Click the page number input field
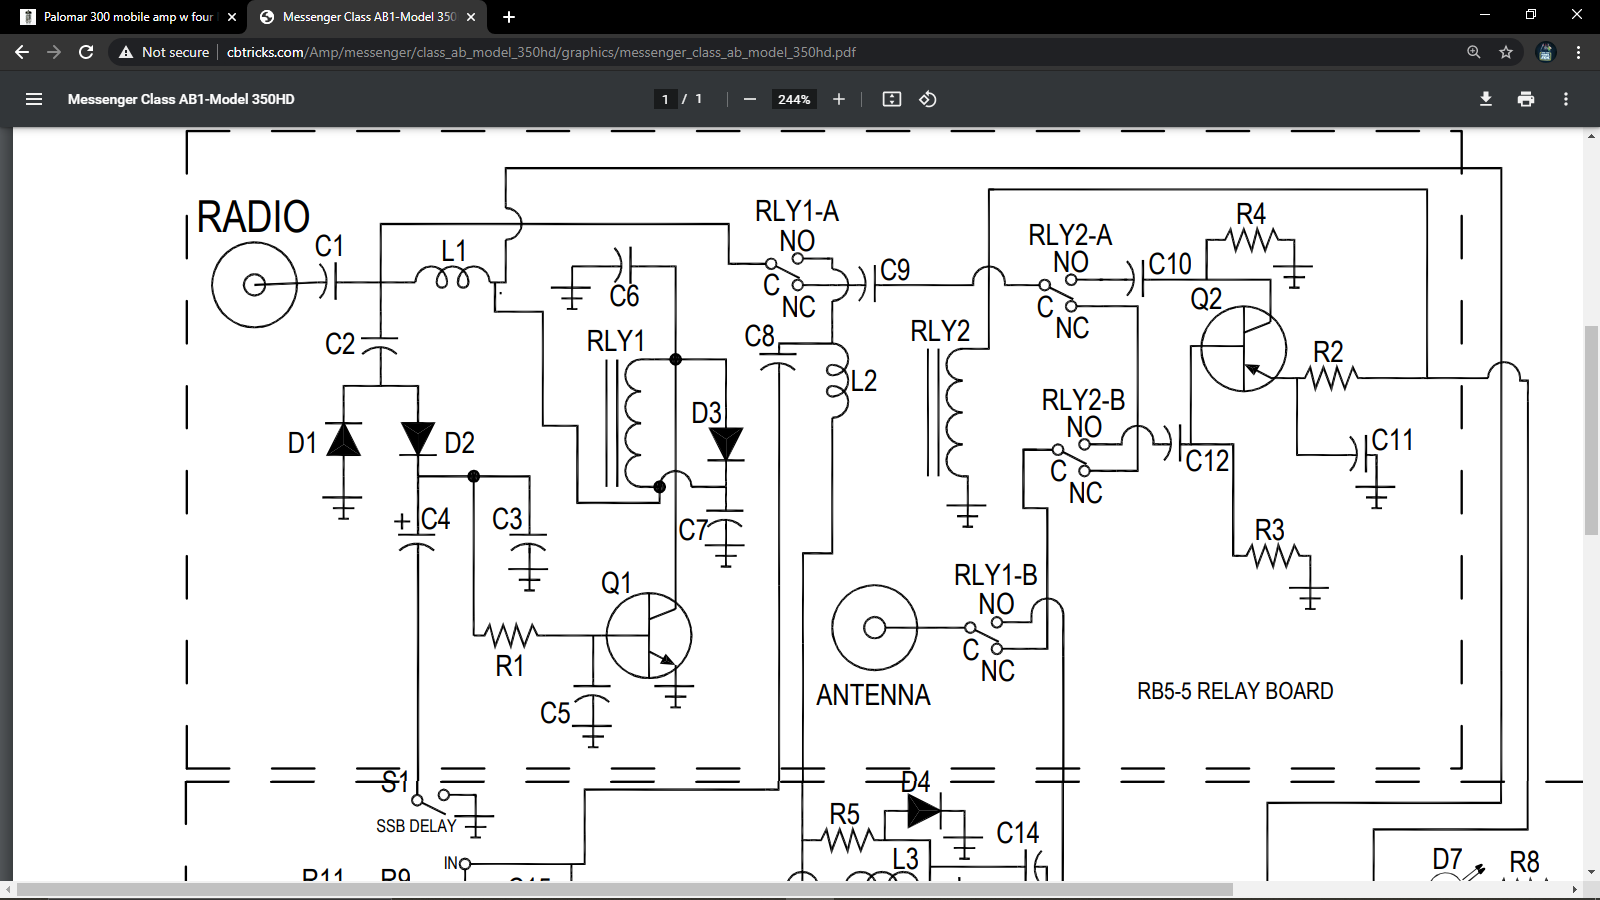Viewport: 1600px width, 900px height. (x=665, y=99)
